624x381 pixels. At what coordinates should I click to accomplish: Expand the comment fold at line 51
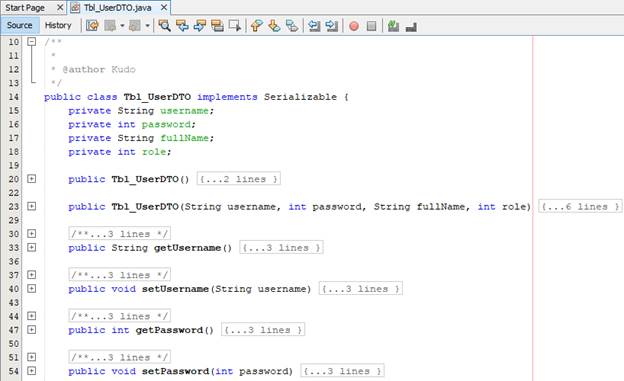[31, 357]
